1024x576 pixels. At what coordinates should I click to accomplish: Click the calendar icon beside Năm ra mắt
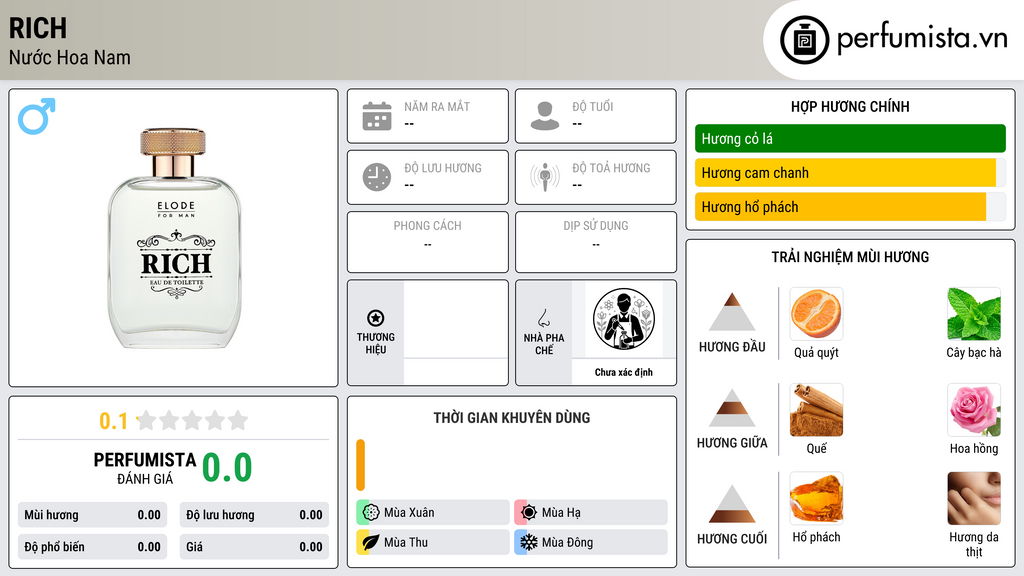pyautogui.click(x=377, y=116)
